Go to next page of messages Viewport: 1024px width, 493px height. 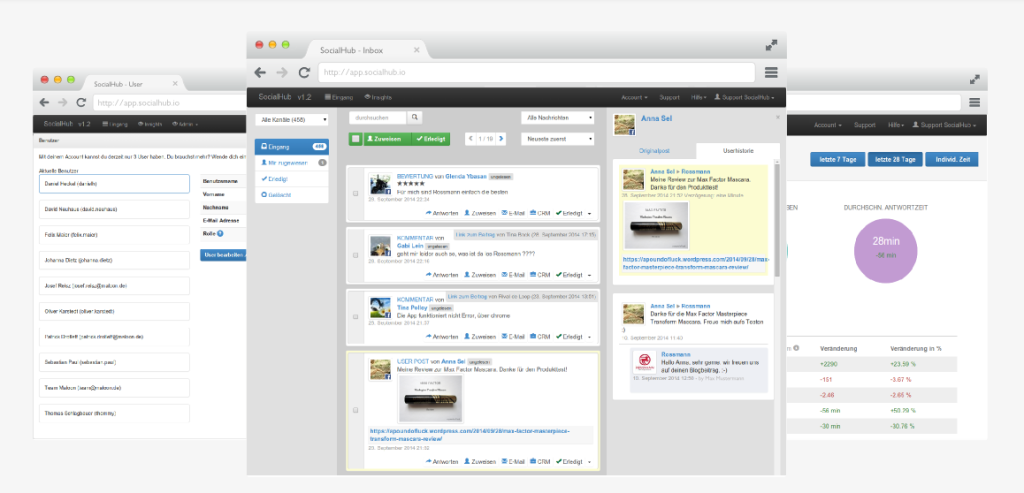pyautogui.click(x=501, y=138)
